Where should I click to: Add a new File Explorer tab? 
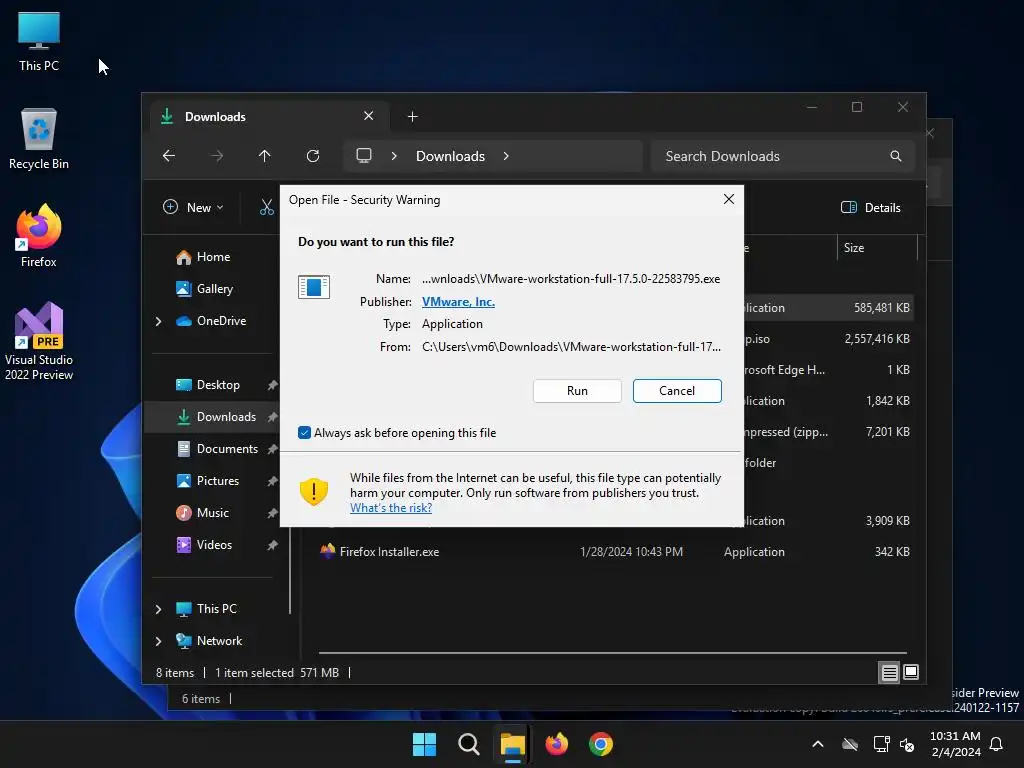click(412, 117)
